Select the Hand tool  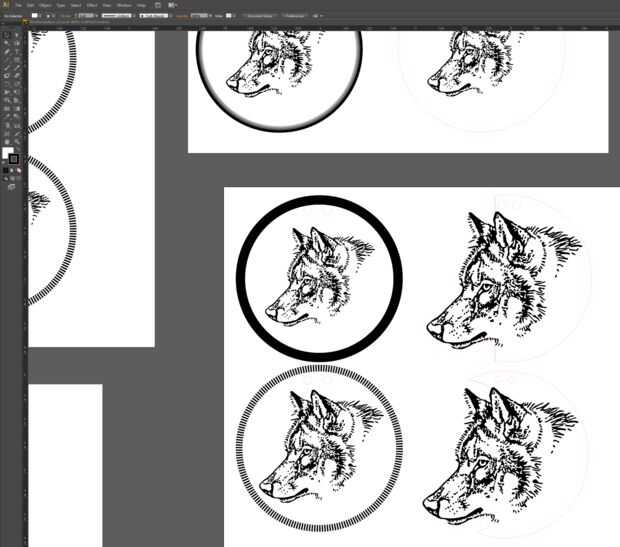coord(6,142)
